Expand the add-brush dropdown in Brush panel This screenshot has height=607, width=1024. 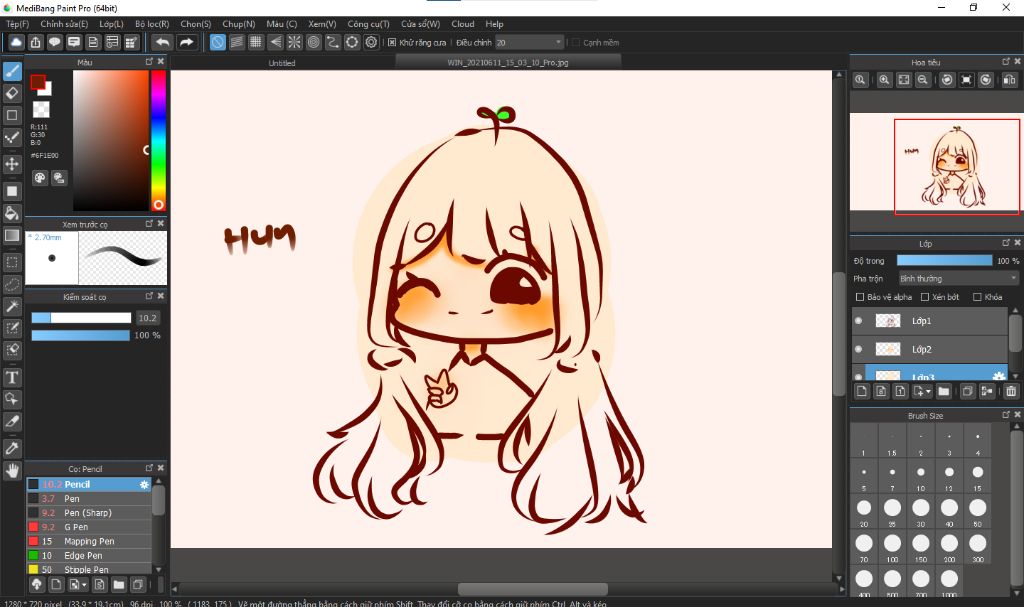pos(84,585)
